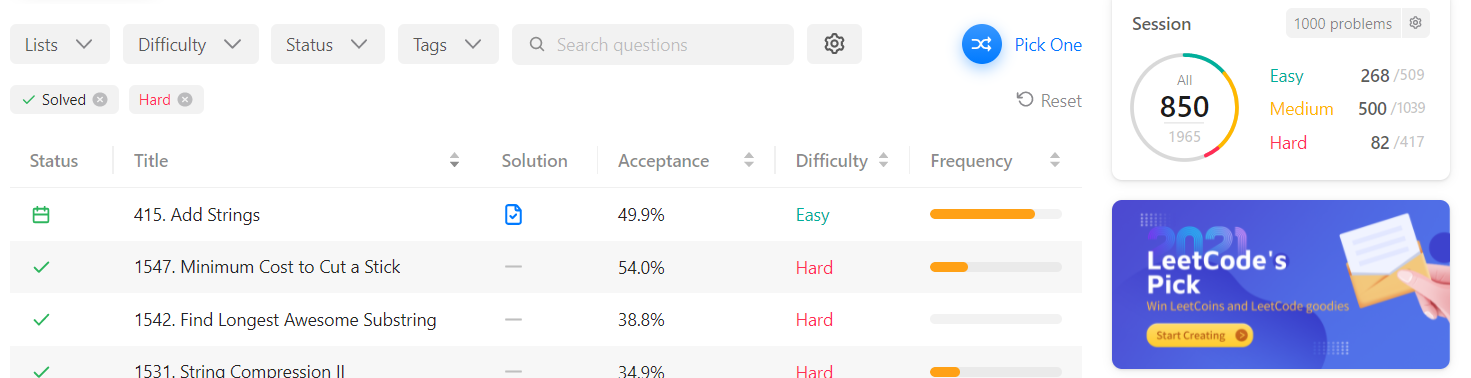
Task: Click the Start Creating banner button
Action: pos(1199,335)
